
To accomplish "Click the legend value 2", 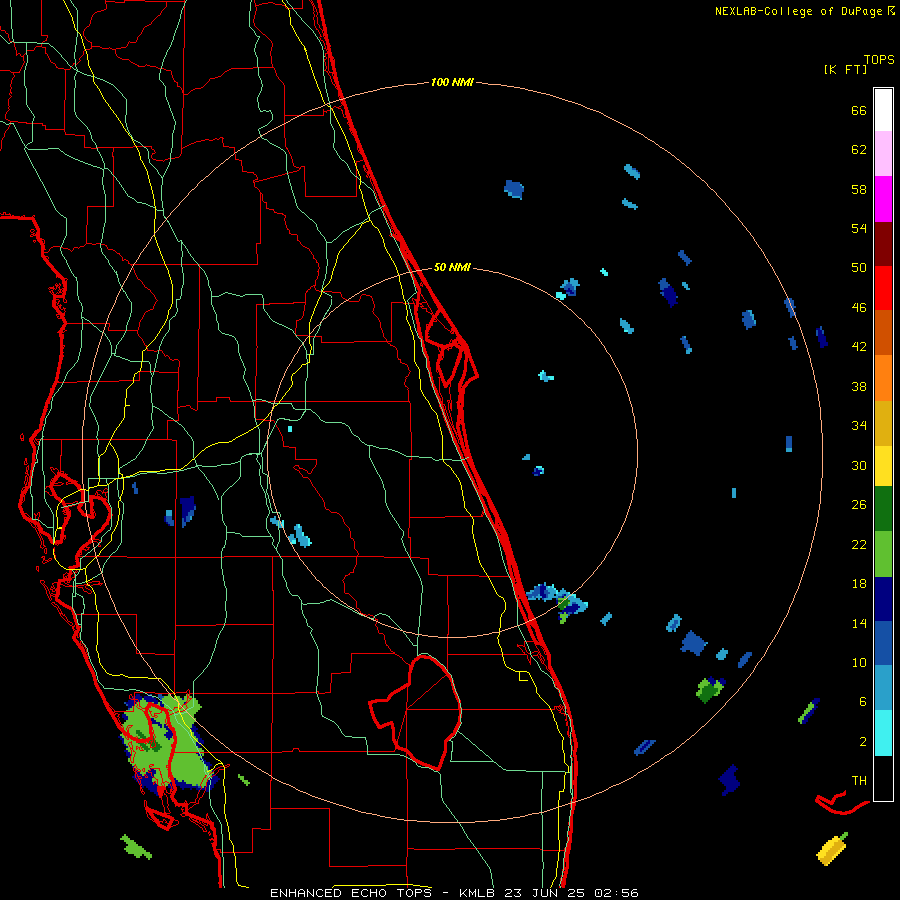I will click(x=863, y=742).
